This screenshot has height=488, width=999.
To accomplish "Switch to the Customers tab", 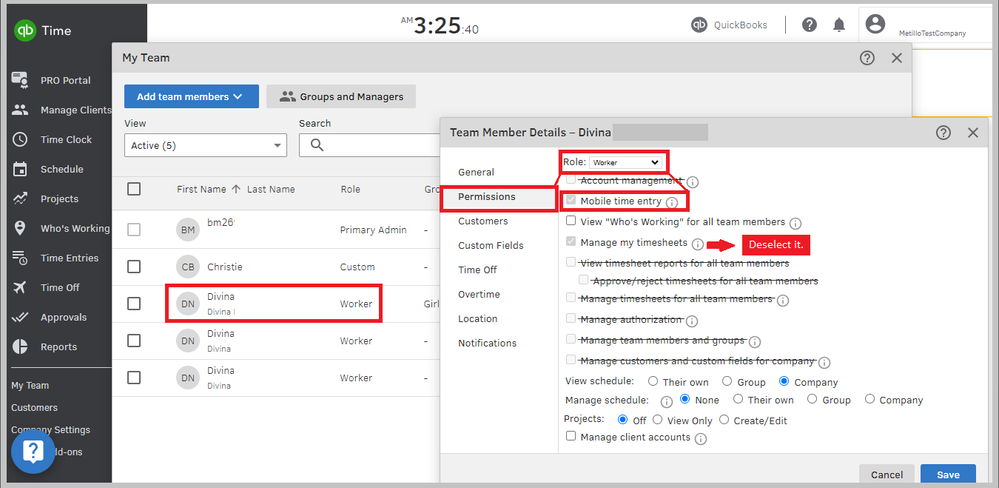I will [x=483, y=221].
